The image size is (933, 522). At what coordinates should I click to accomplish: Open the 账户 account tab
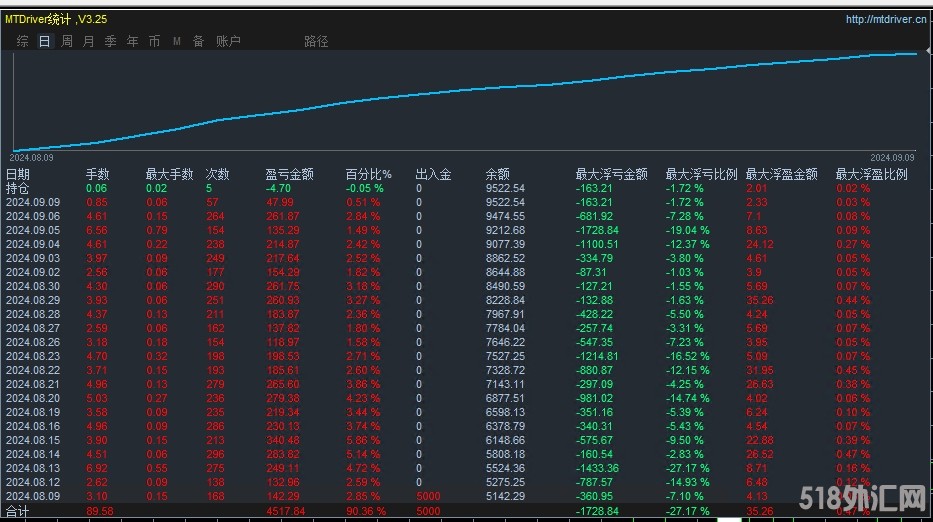click(228, 41)
